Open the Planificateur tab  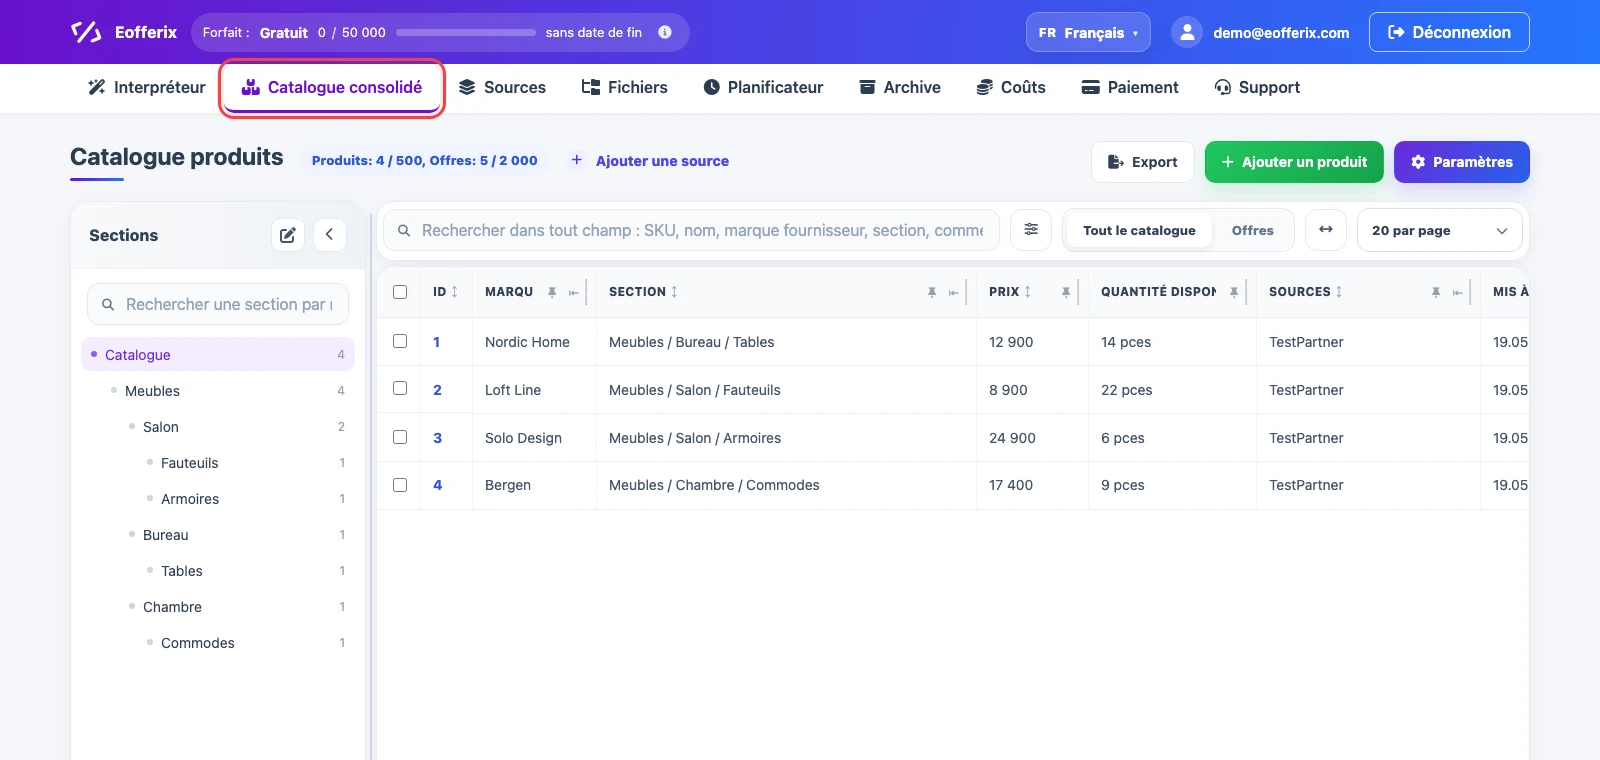pos(763,87)
